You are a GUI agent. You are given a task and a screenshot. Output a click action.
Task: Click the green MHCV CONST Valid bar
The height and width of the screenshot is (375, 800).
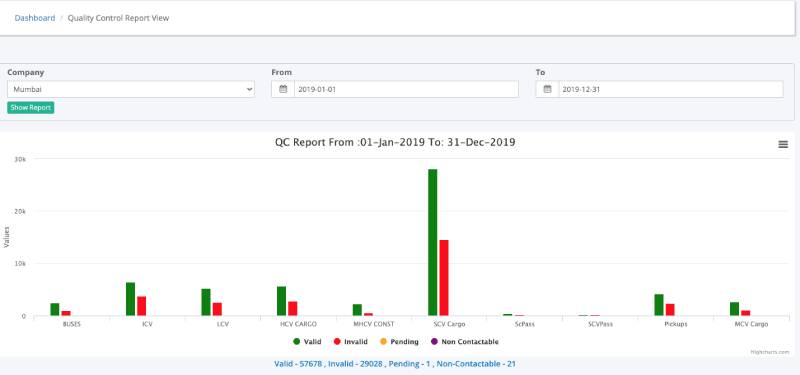coord(357,310)
